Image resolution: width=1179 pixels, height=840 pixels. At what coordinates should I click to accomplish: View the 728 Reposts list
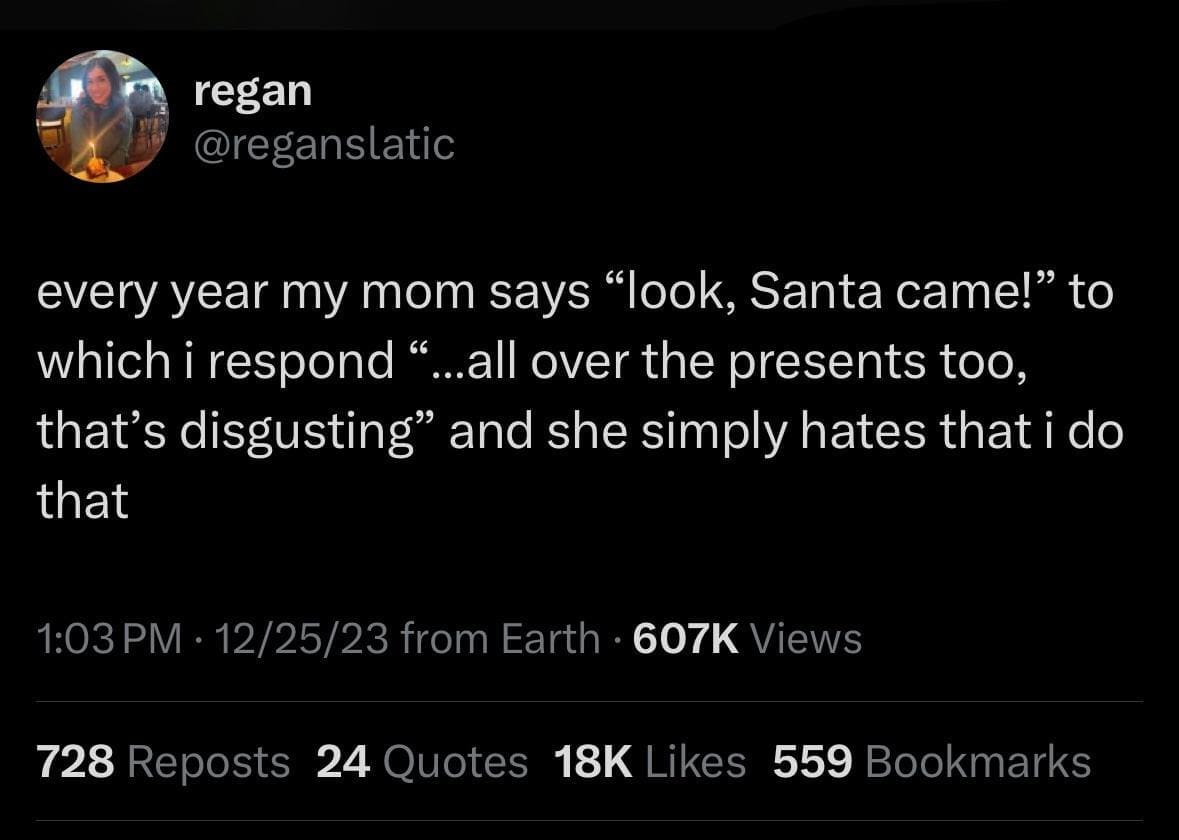163,762
